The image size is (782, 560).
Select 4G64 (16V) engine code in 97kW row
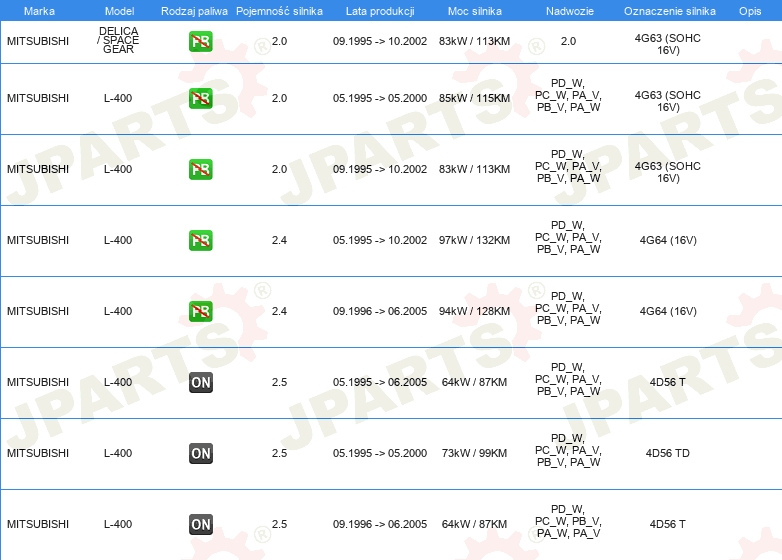pyautogui.click(x=668, y=240)
